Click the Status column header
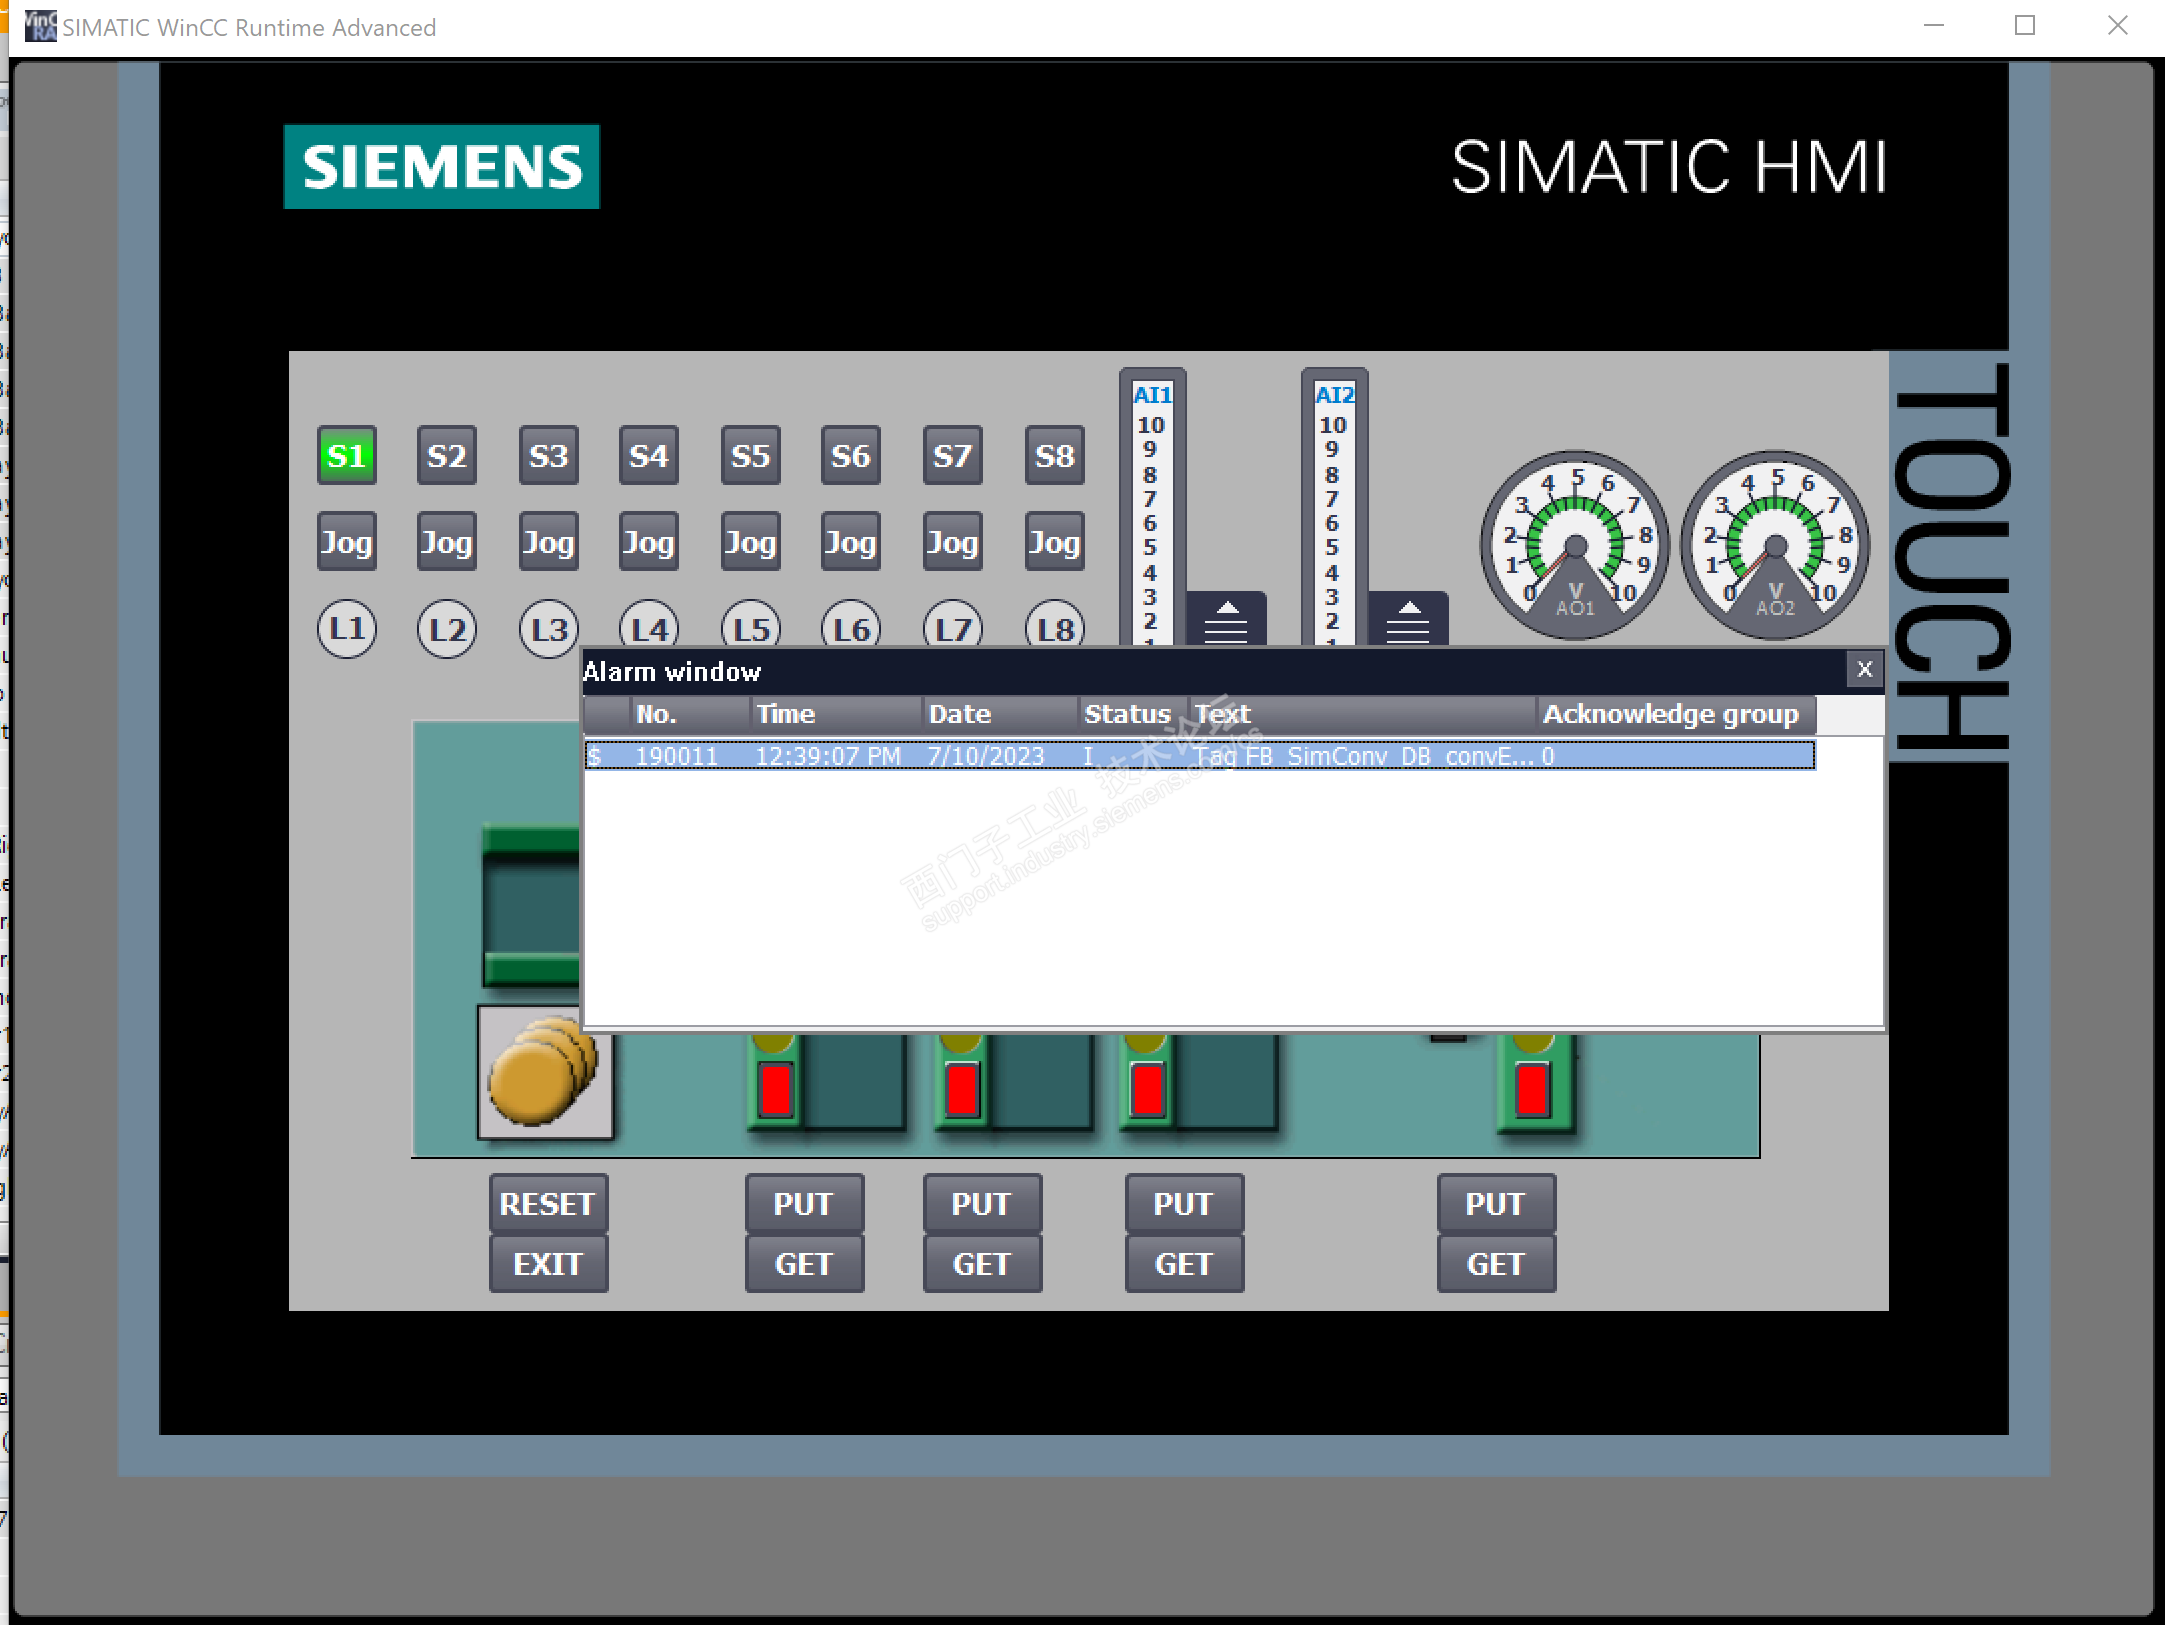This screenshot has width=2165, height=1625. [x=1130, y=714]
